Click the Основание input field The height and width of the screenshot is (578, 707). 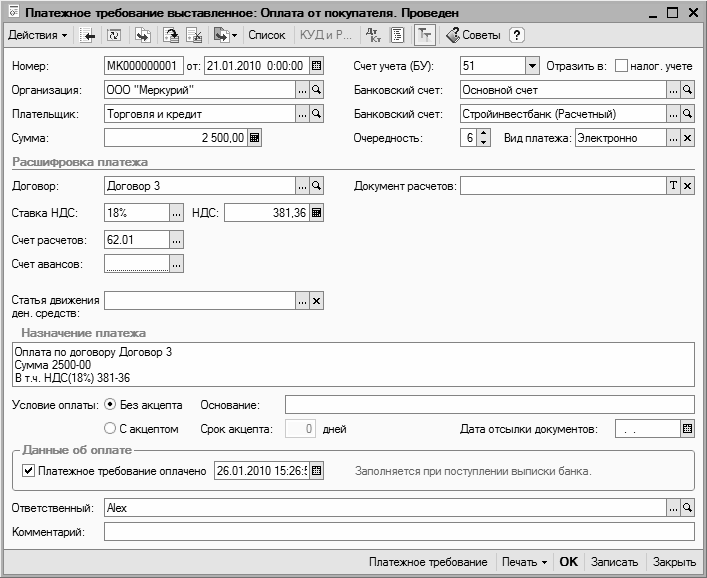[x=490, y=404]
